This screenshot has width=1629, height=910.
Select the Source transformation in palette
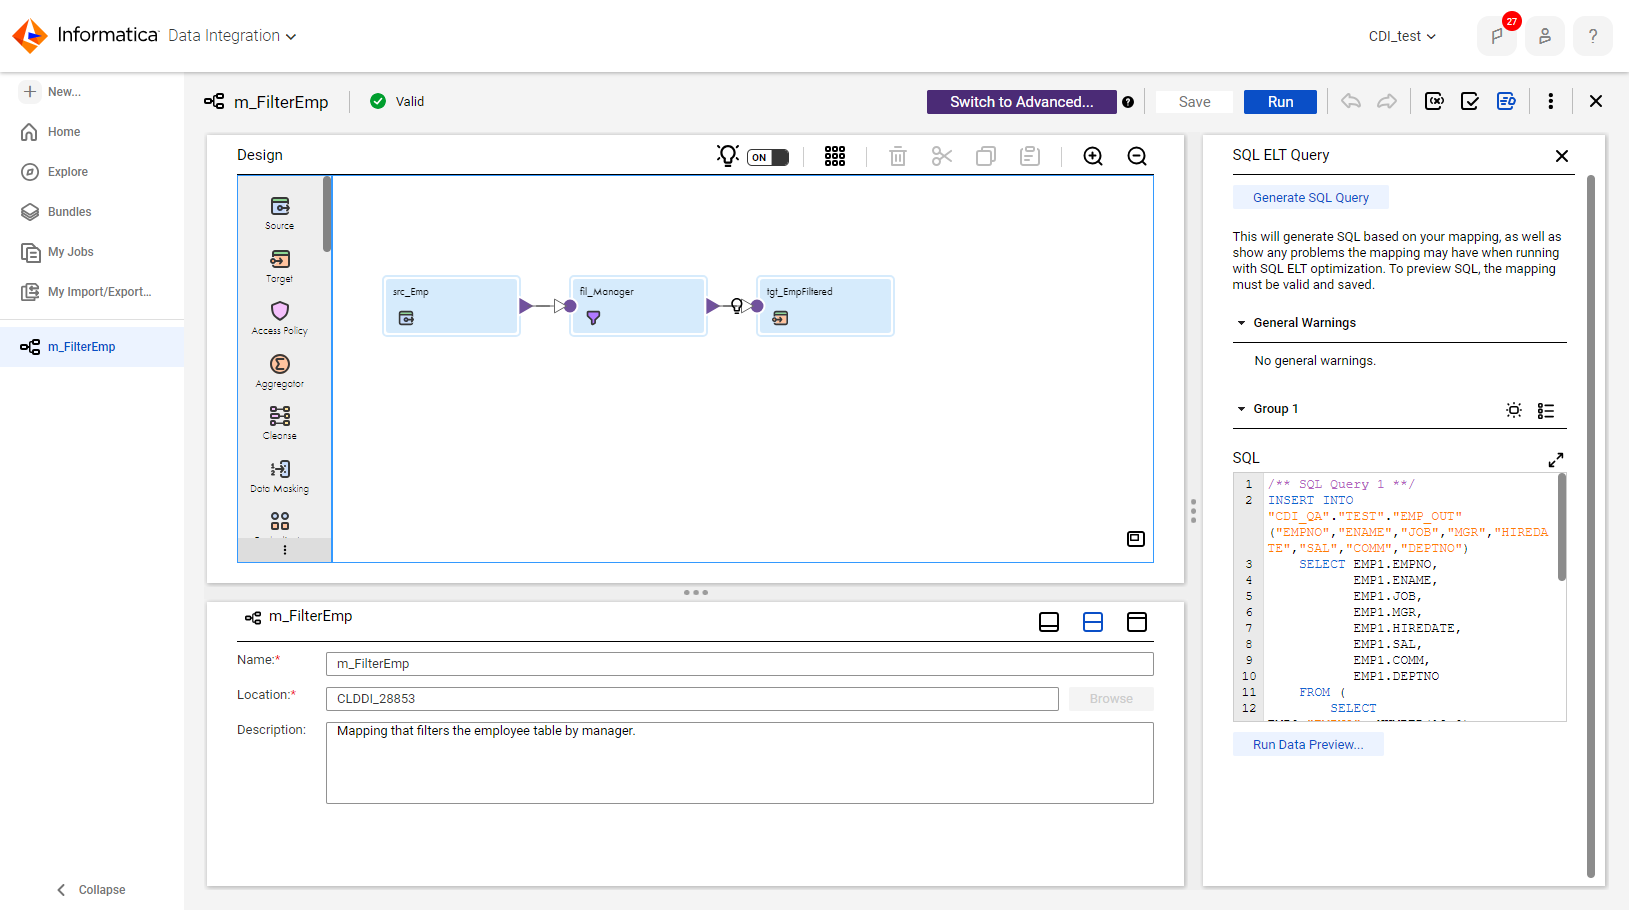coord(280,213)
